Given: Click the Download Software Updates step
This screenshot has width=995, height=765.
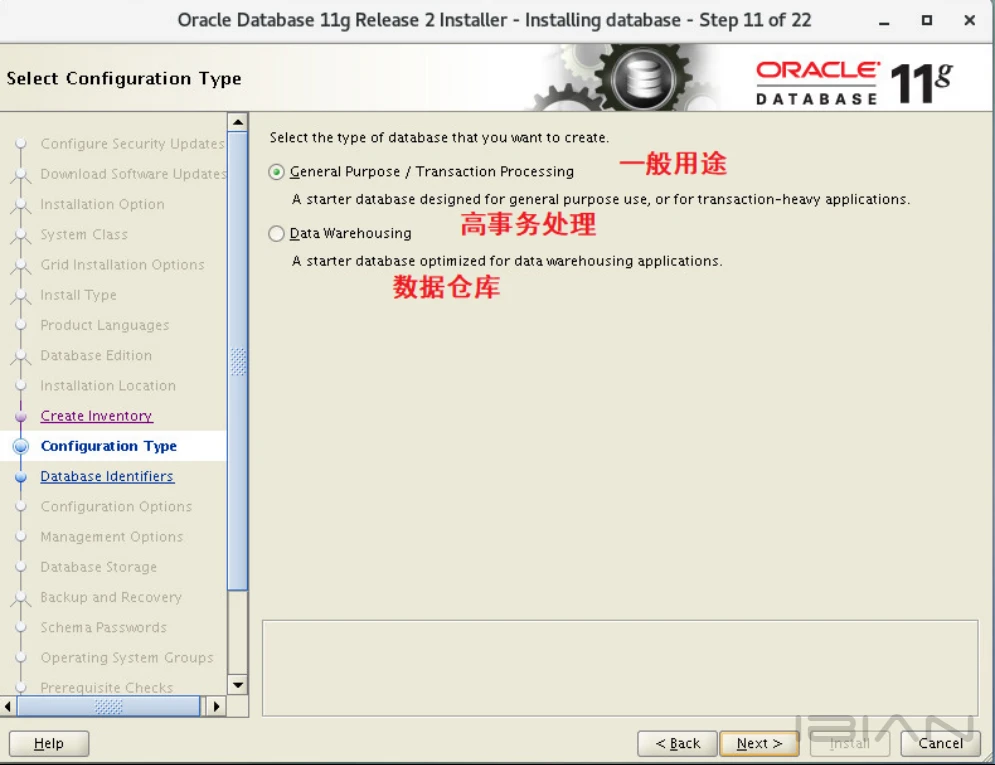Looking at the screenshot, I should click(133, 174).
